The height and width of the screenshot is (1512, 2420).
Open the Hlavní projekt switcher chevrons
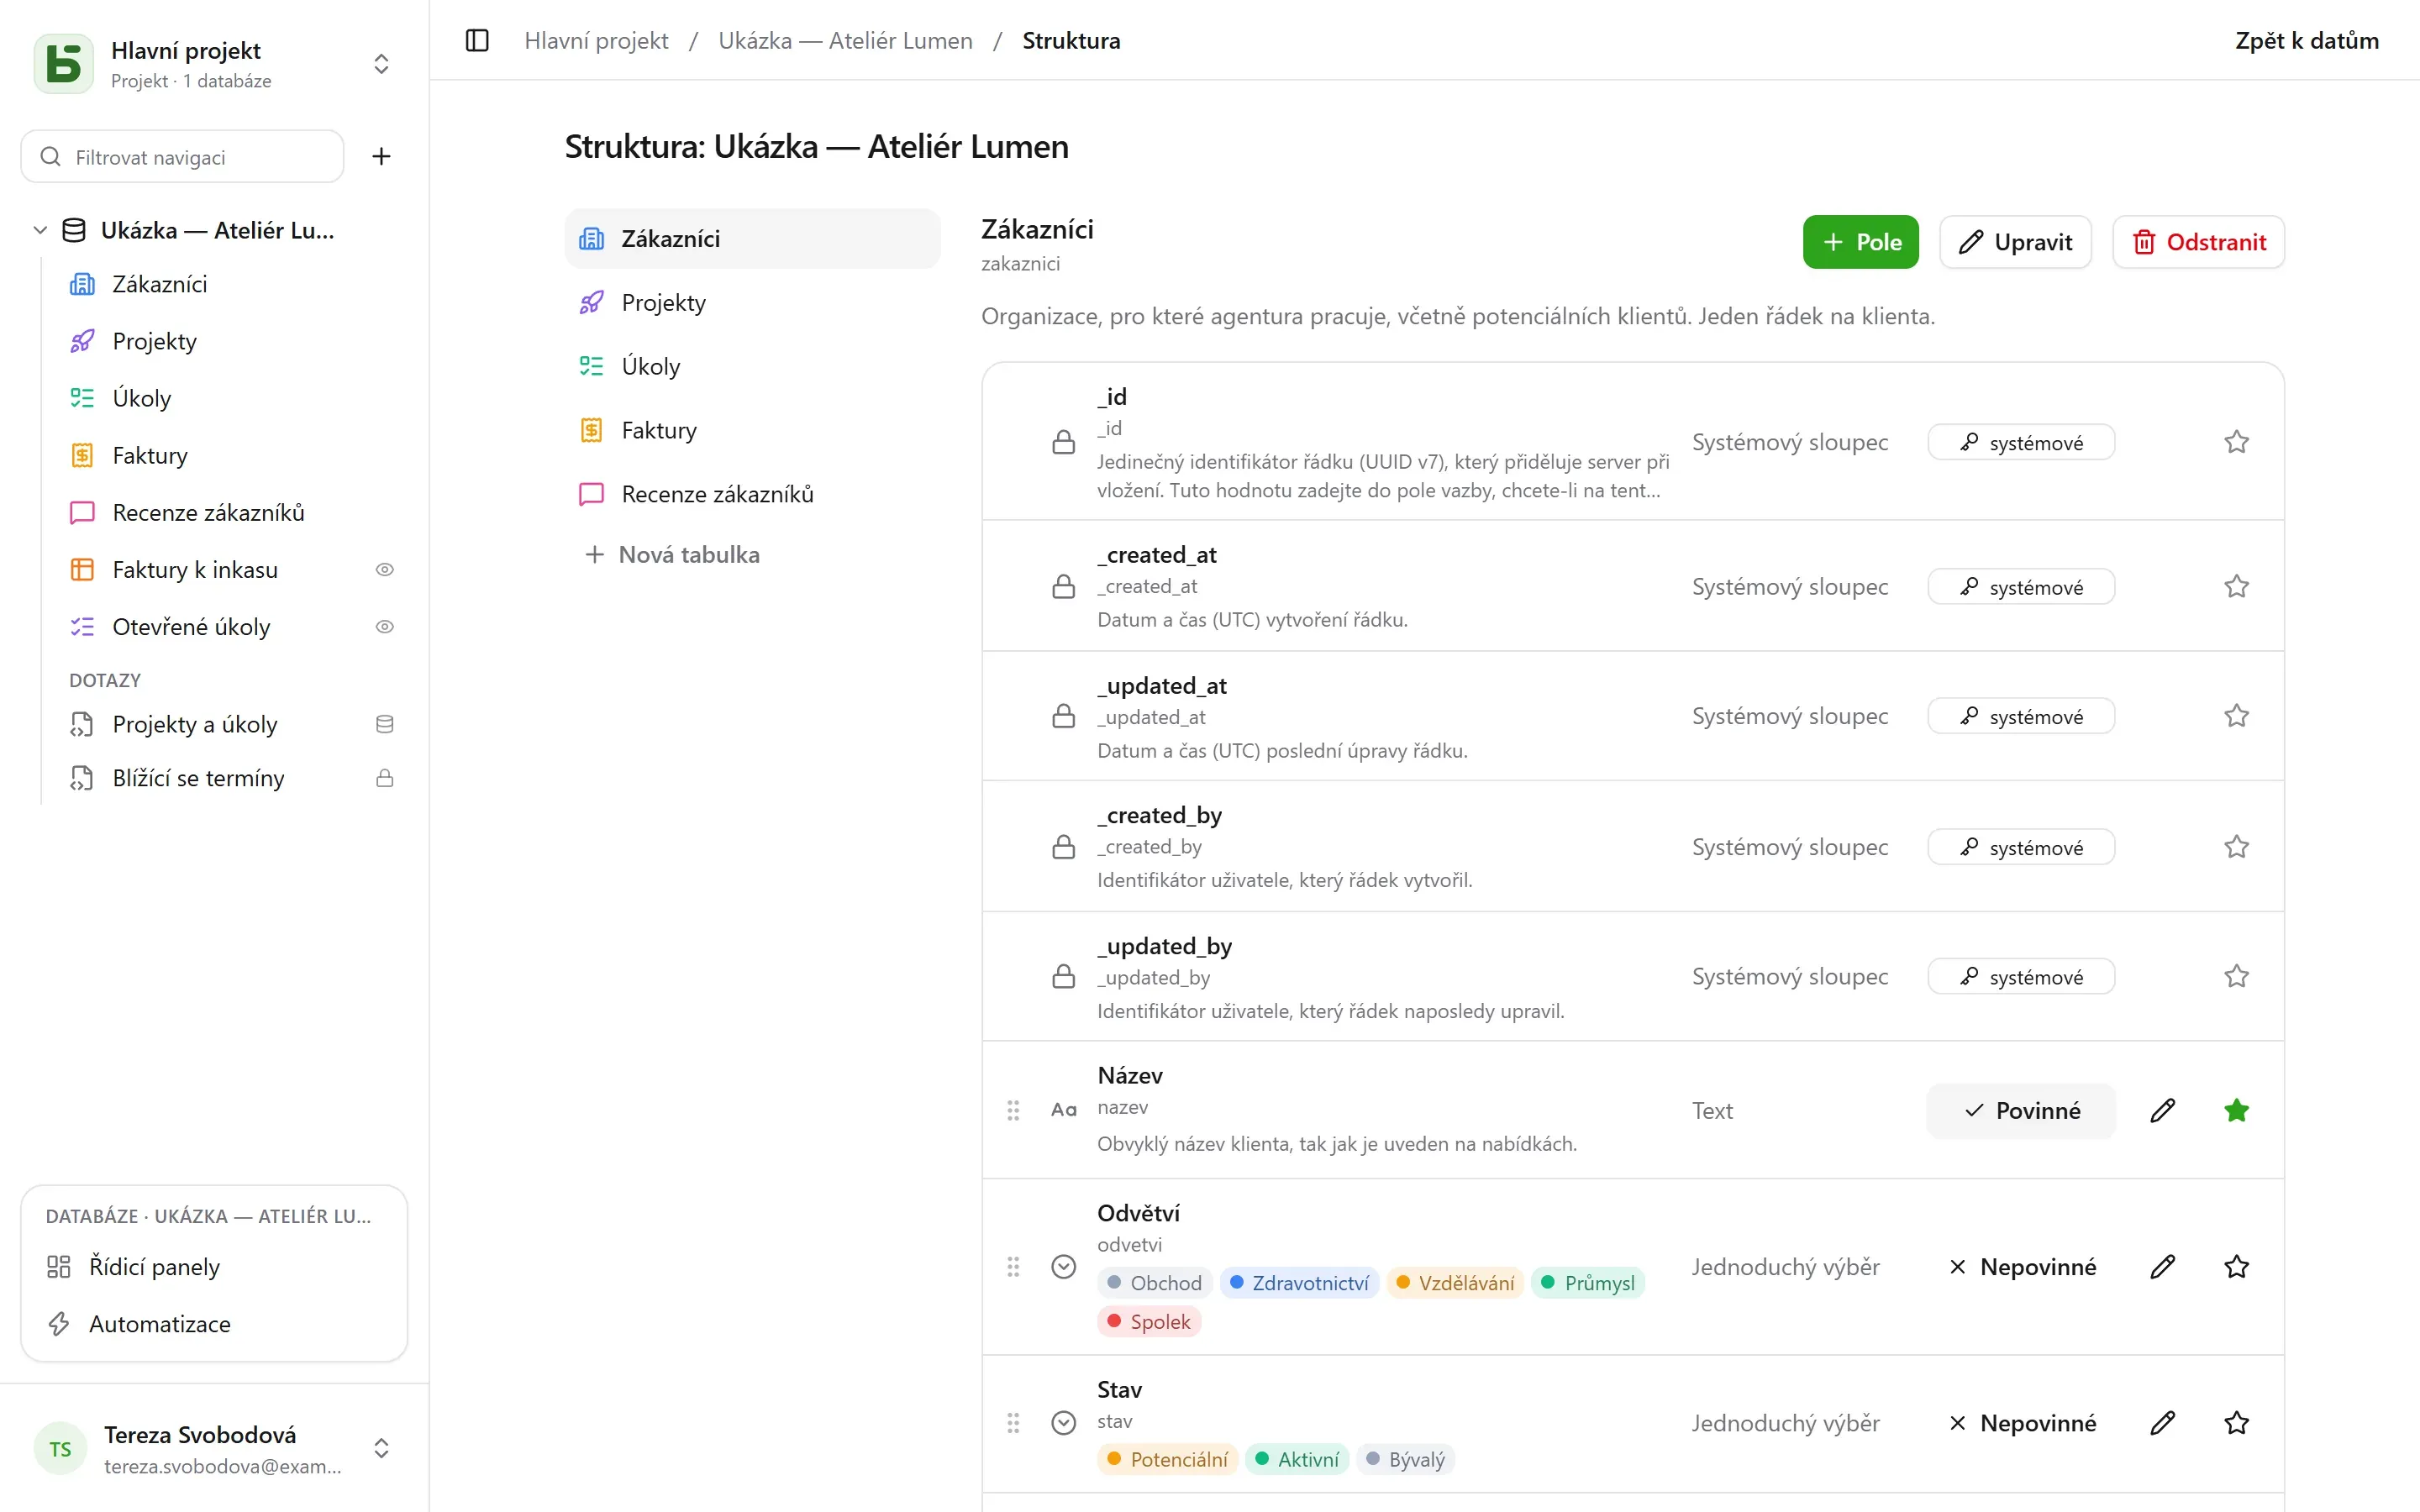pyautogui.click(x=381, y=64)
